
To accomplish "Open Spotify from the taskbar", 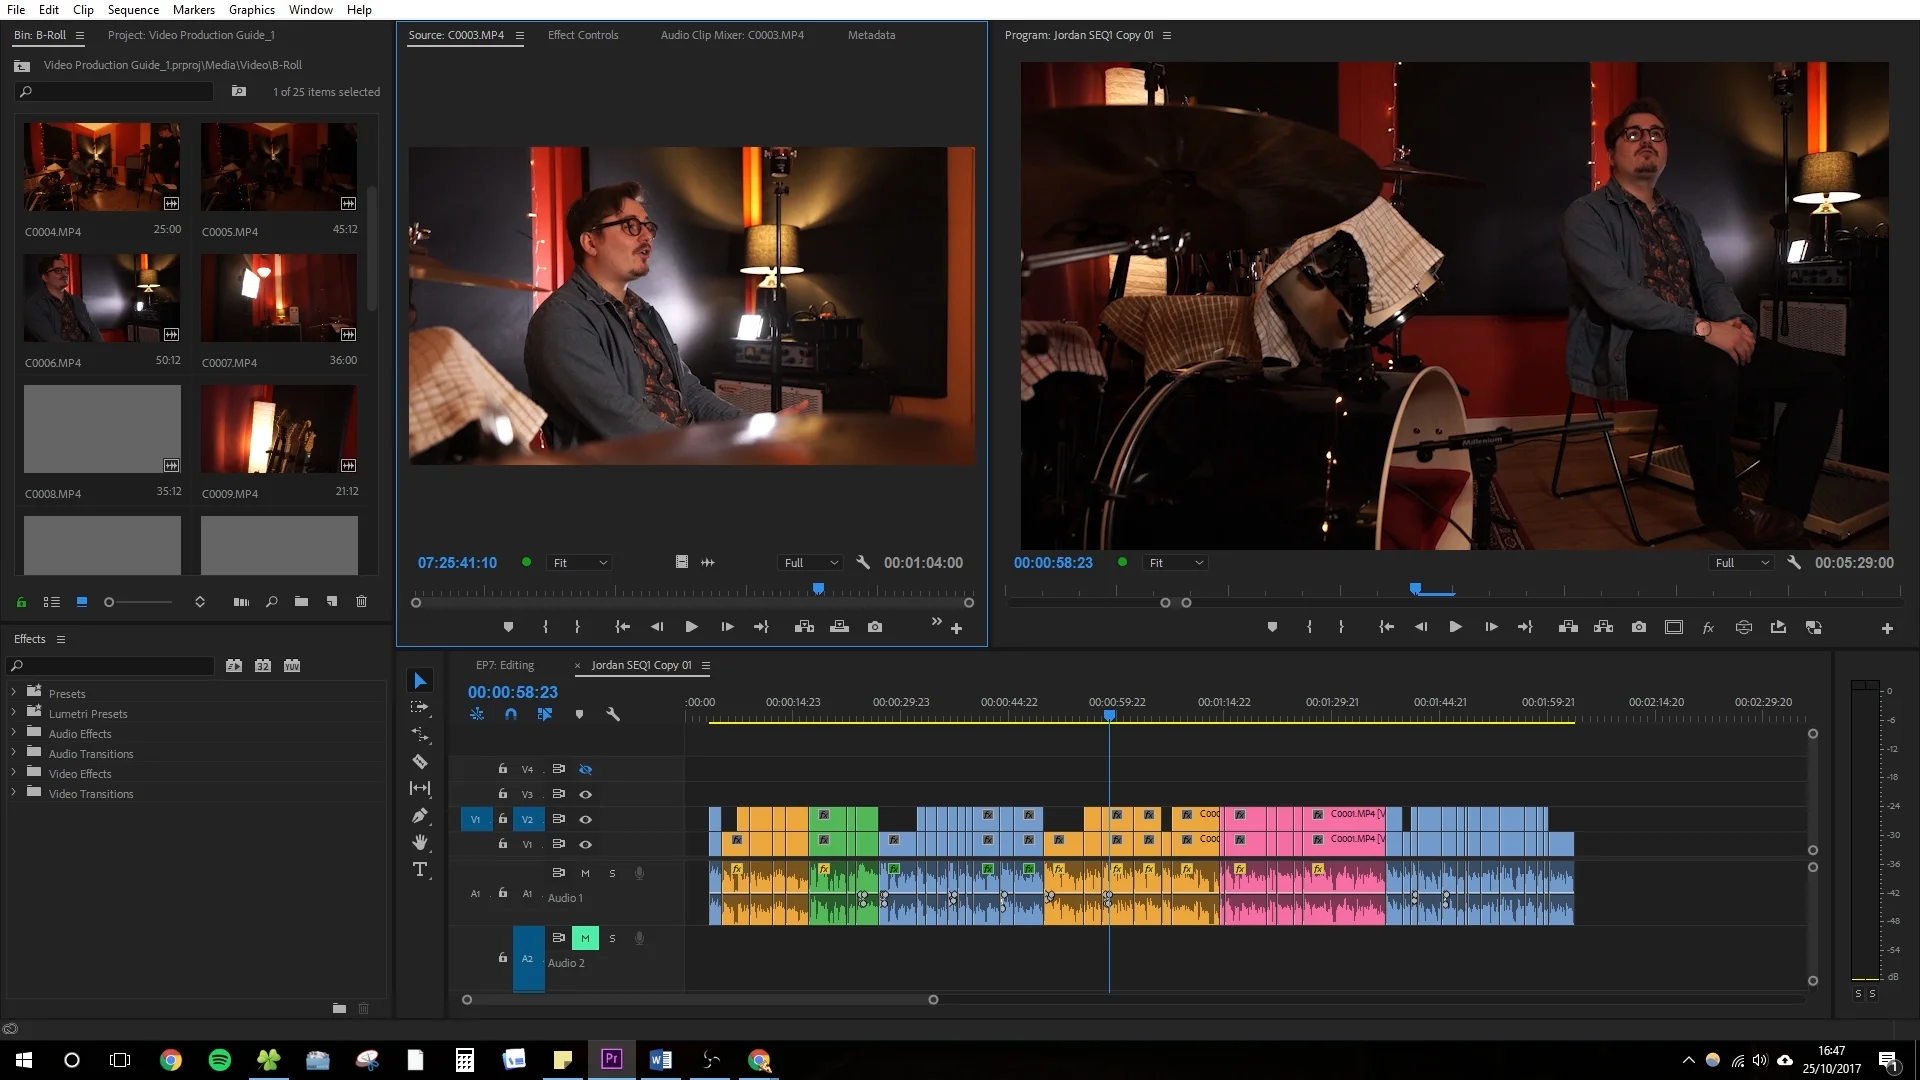I will point(220,1059).
